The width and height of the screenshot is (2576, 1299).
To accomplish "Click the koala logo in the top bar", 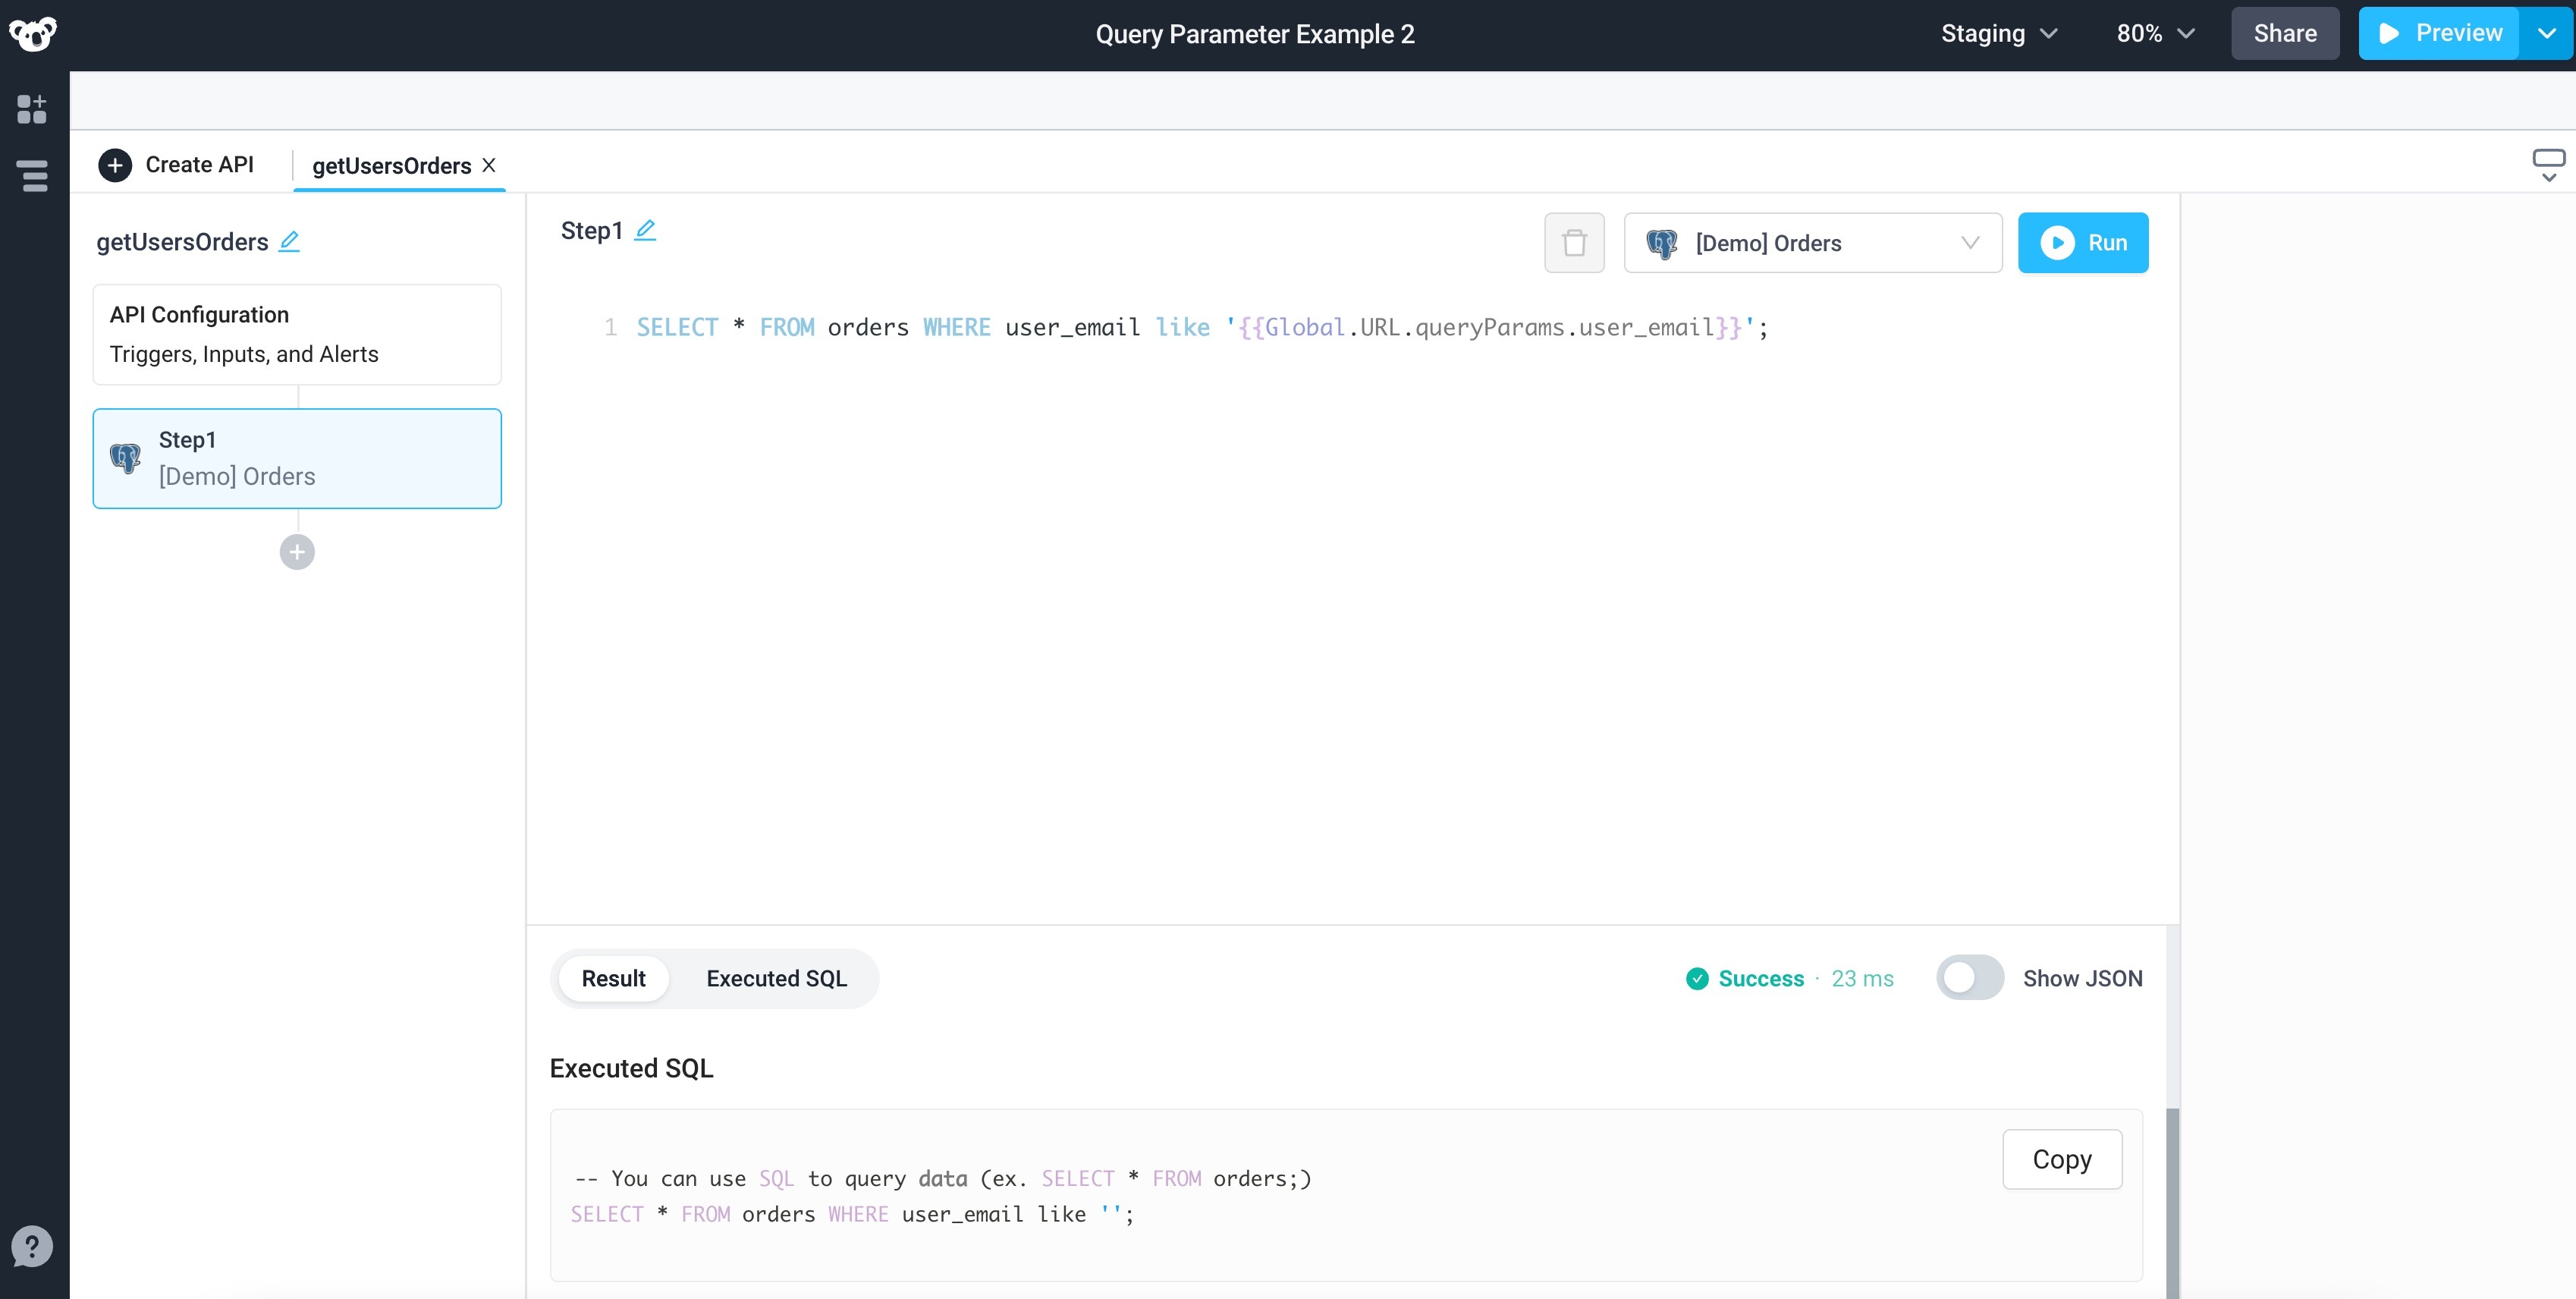I will coord(33,33).
